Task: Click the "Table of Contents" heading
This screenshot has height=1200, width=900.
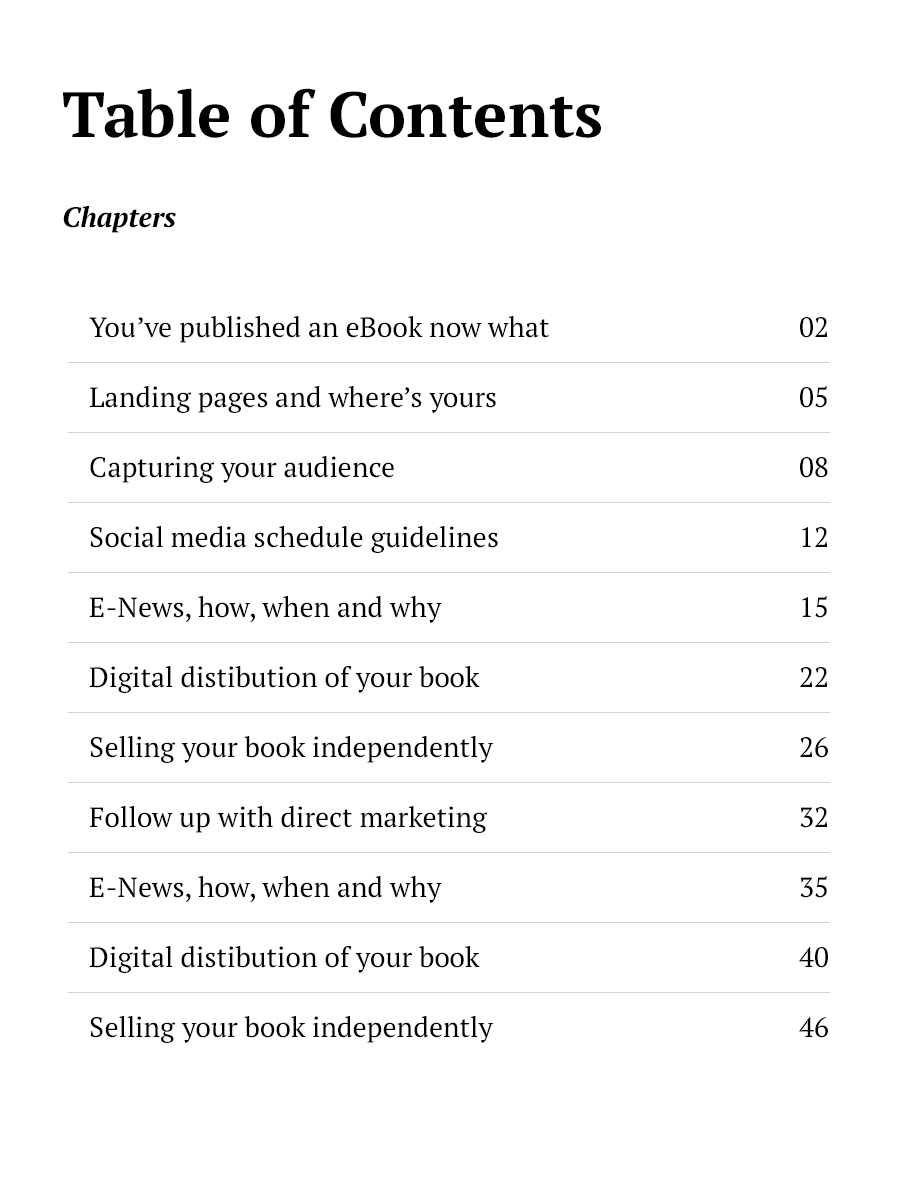Action: (332, 115)
